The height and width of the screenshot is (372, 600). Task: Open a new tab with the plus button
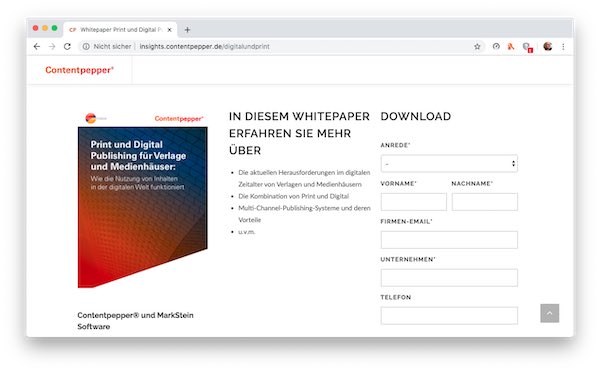pos(187,29)
